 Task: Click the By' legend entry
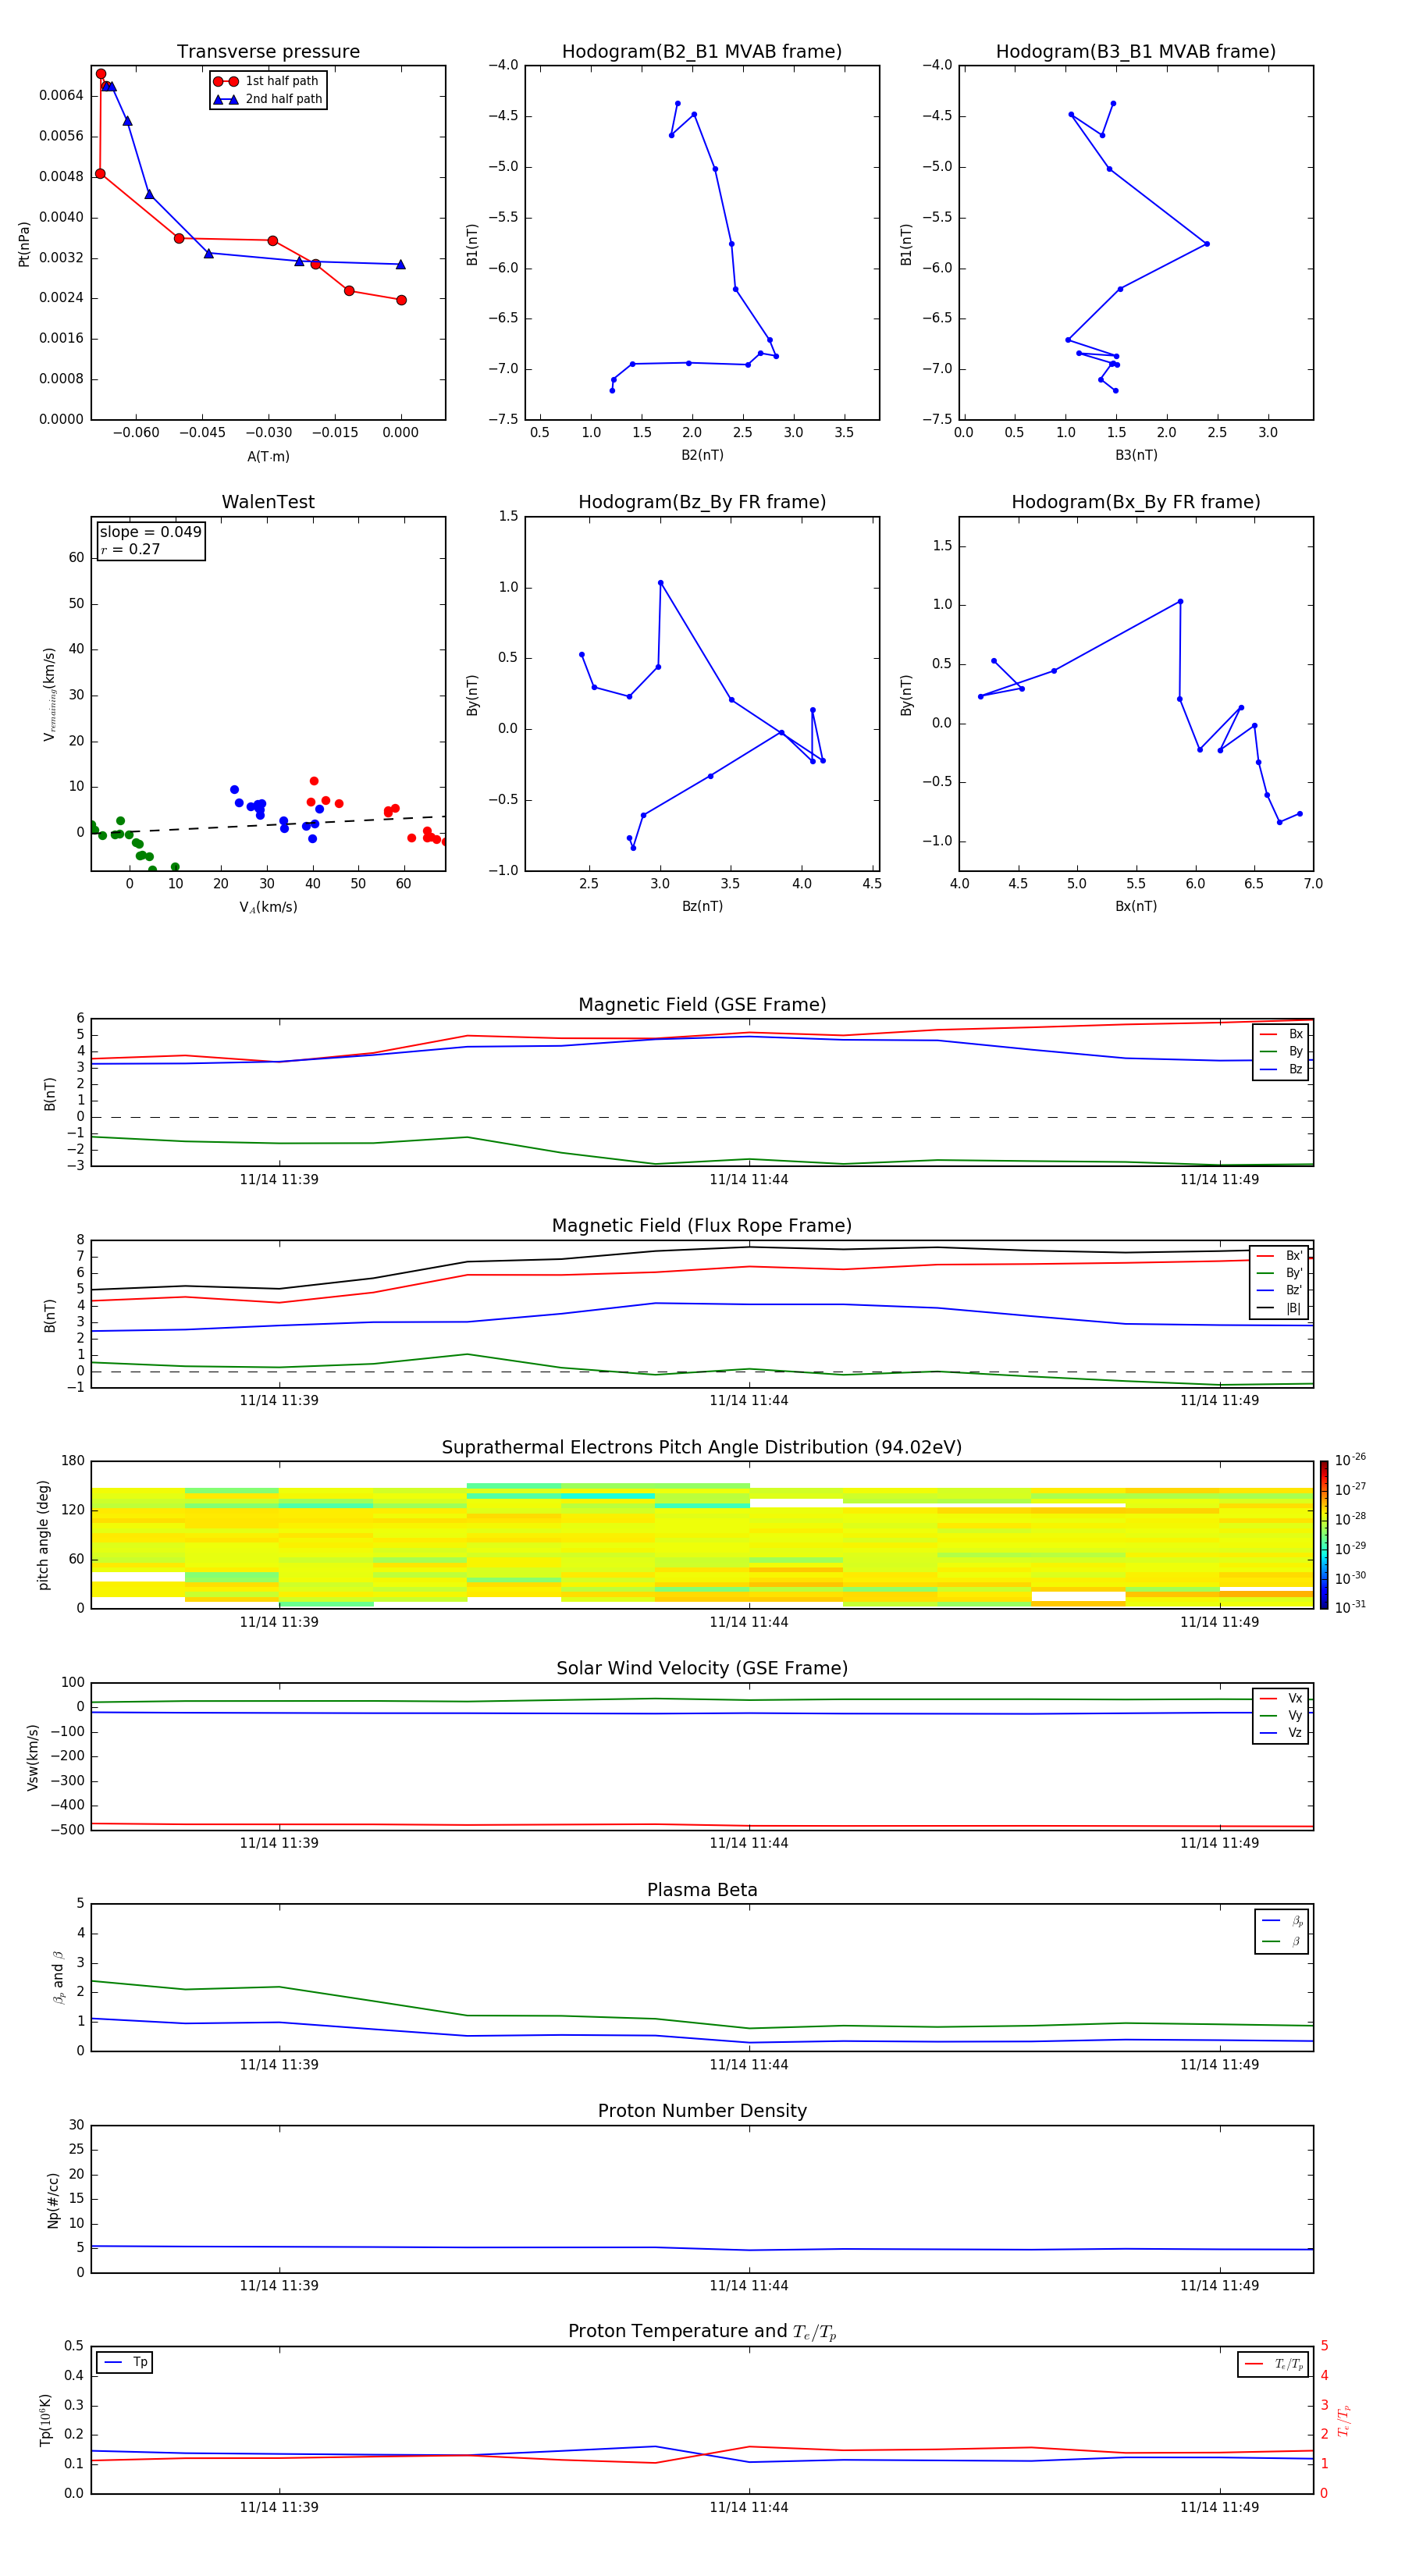pyautogui.click(x=1280, y=1273)
